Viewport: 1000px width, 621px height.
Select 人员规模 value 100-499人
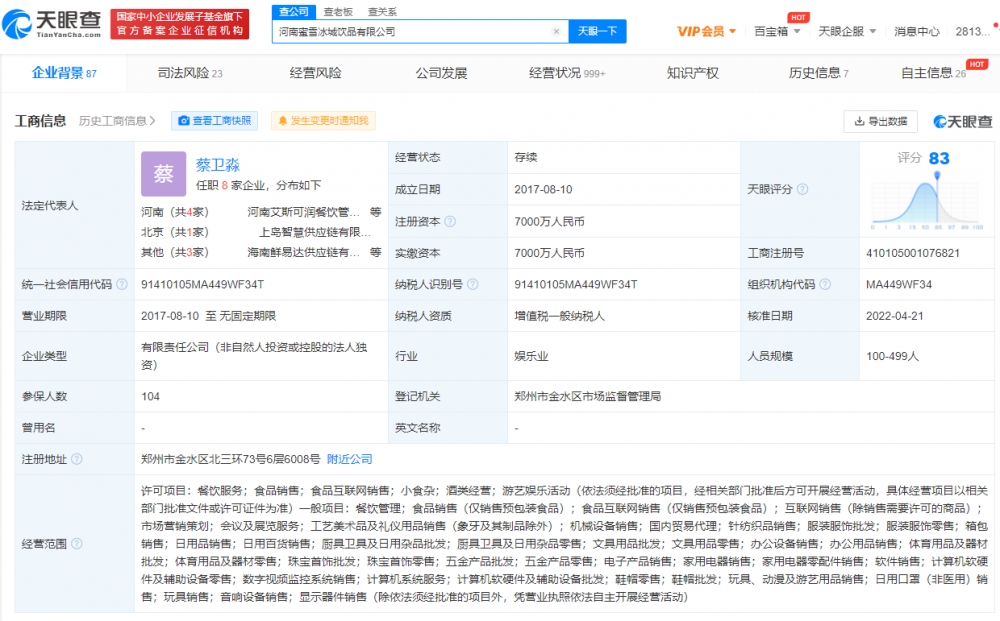tap(892, 356)
